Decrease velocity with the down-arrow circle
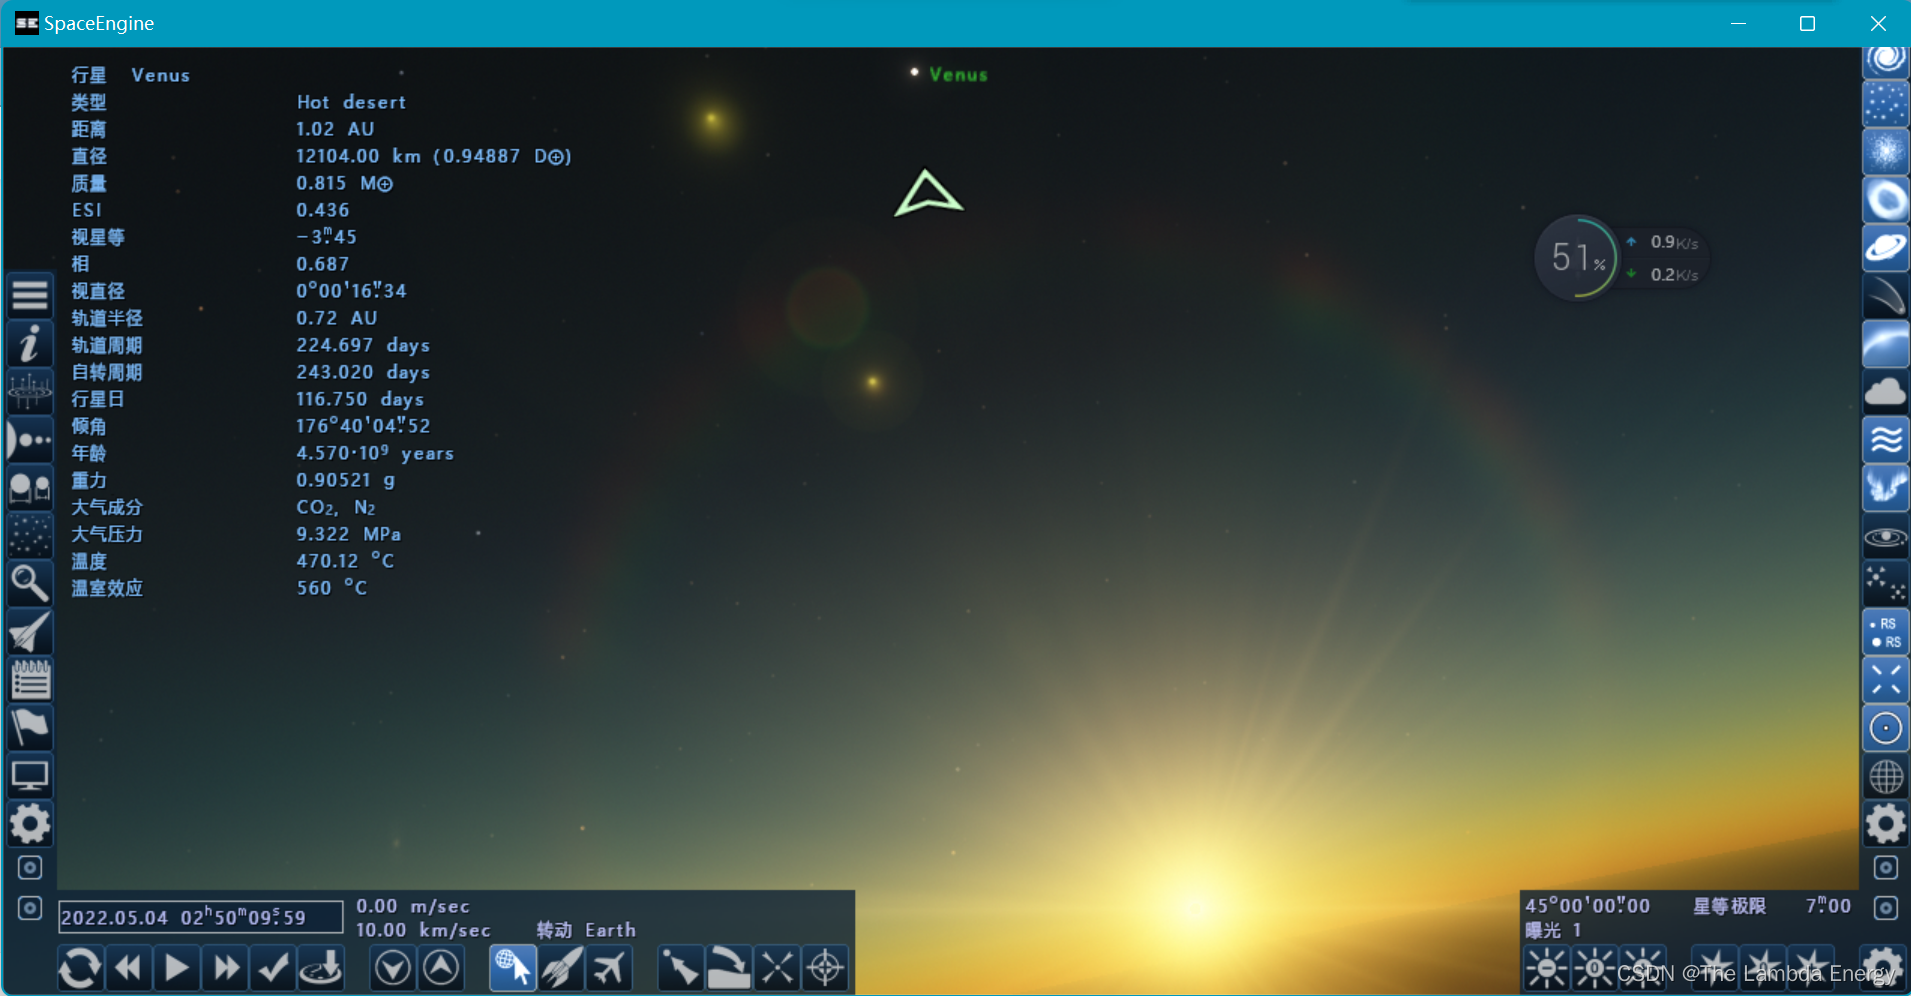The width and height of the screenshot is (1911, 996). [x=393, y=968]
